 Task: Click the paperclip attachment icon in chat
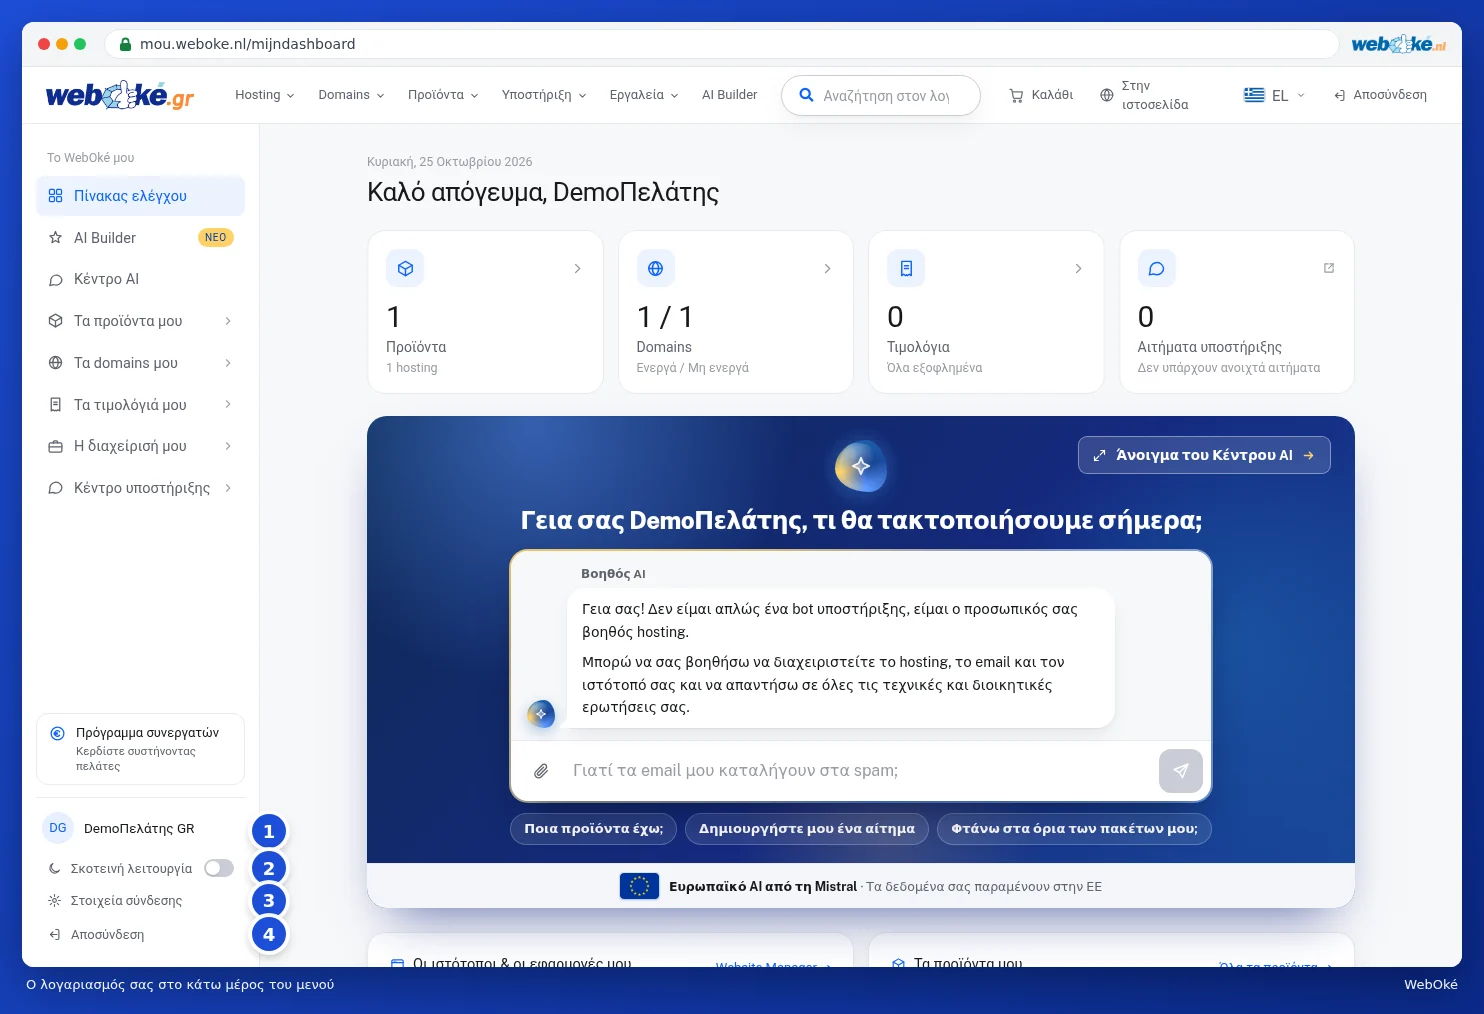pos(541,771)
